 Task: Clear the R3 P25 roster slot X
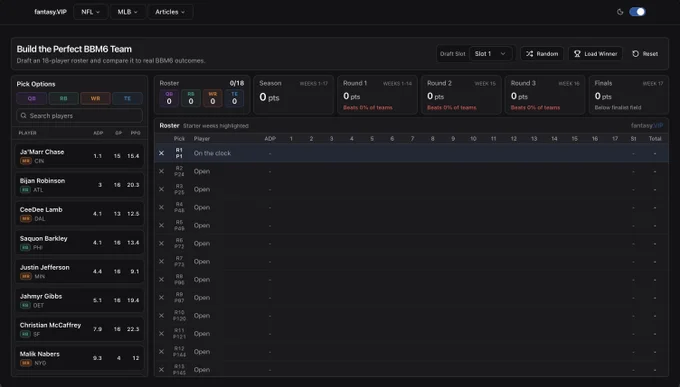(161, 189)
